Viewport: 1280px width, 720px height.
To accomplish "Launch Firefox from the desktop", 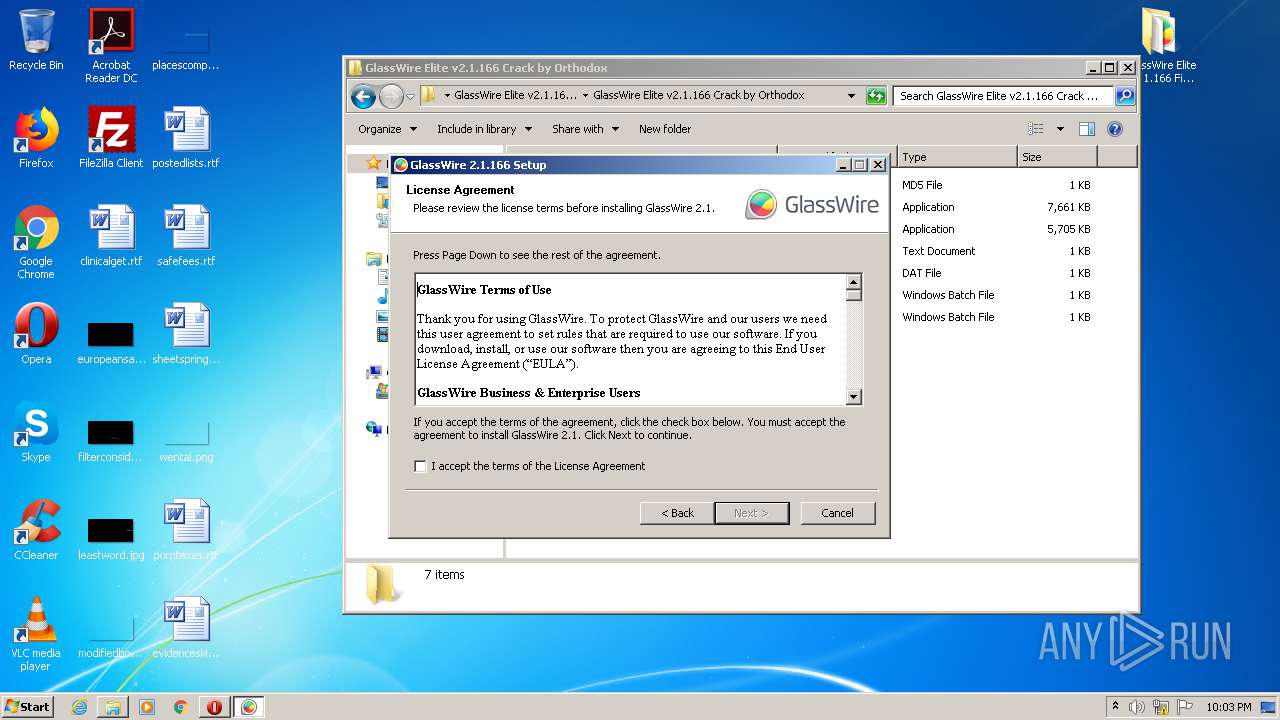I will [x=36, y=138].
